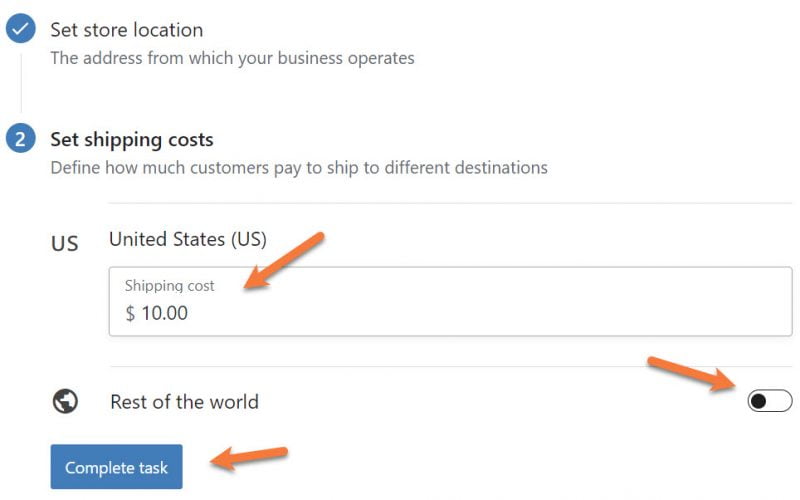This screenshot has width=800, height=500.
Task: Click the completed step checkmark icon
Action: pyautogui.click(x=20, y=30)
